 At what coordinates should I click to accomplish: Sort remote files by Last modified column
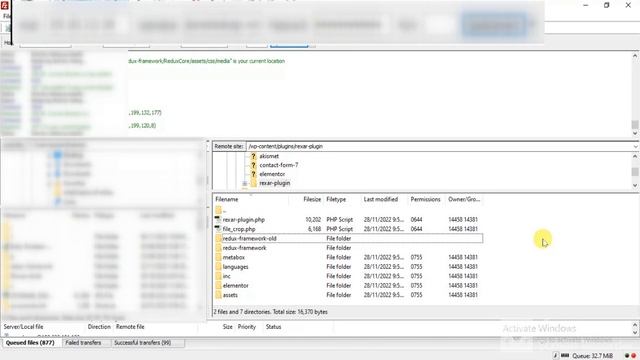pos(384,199)
